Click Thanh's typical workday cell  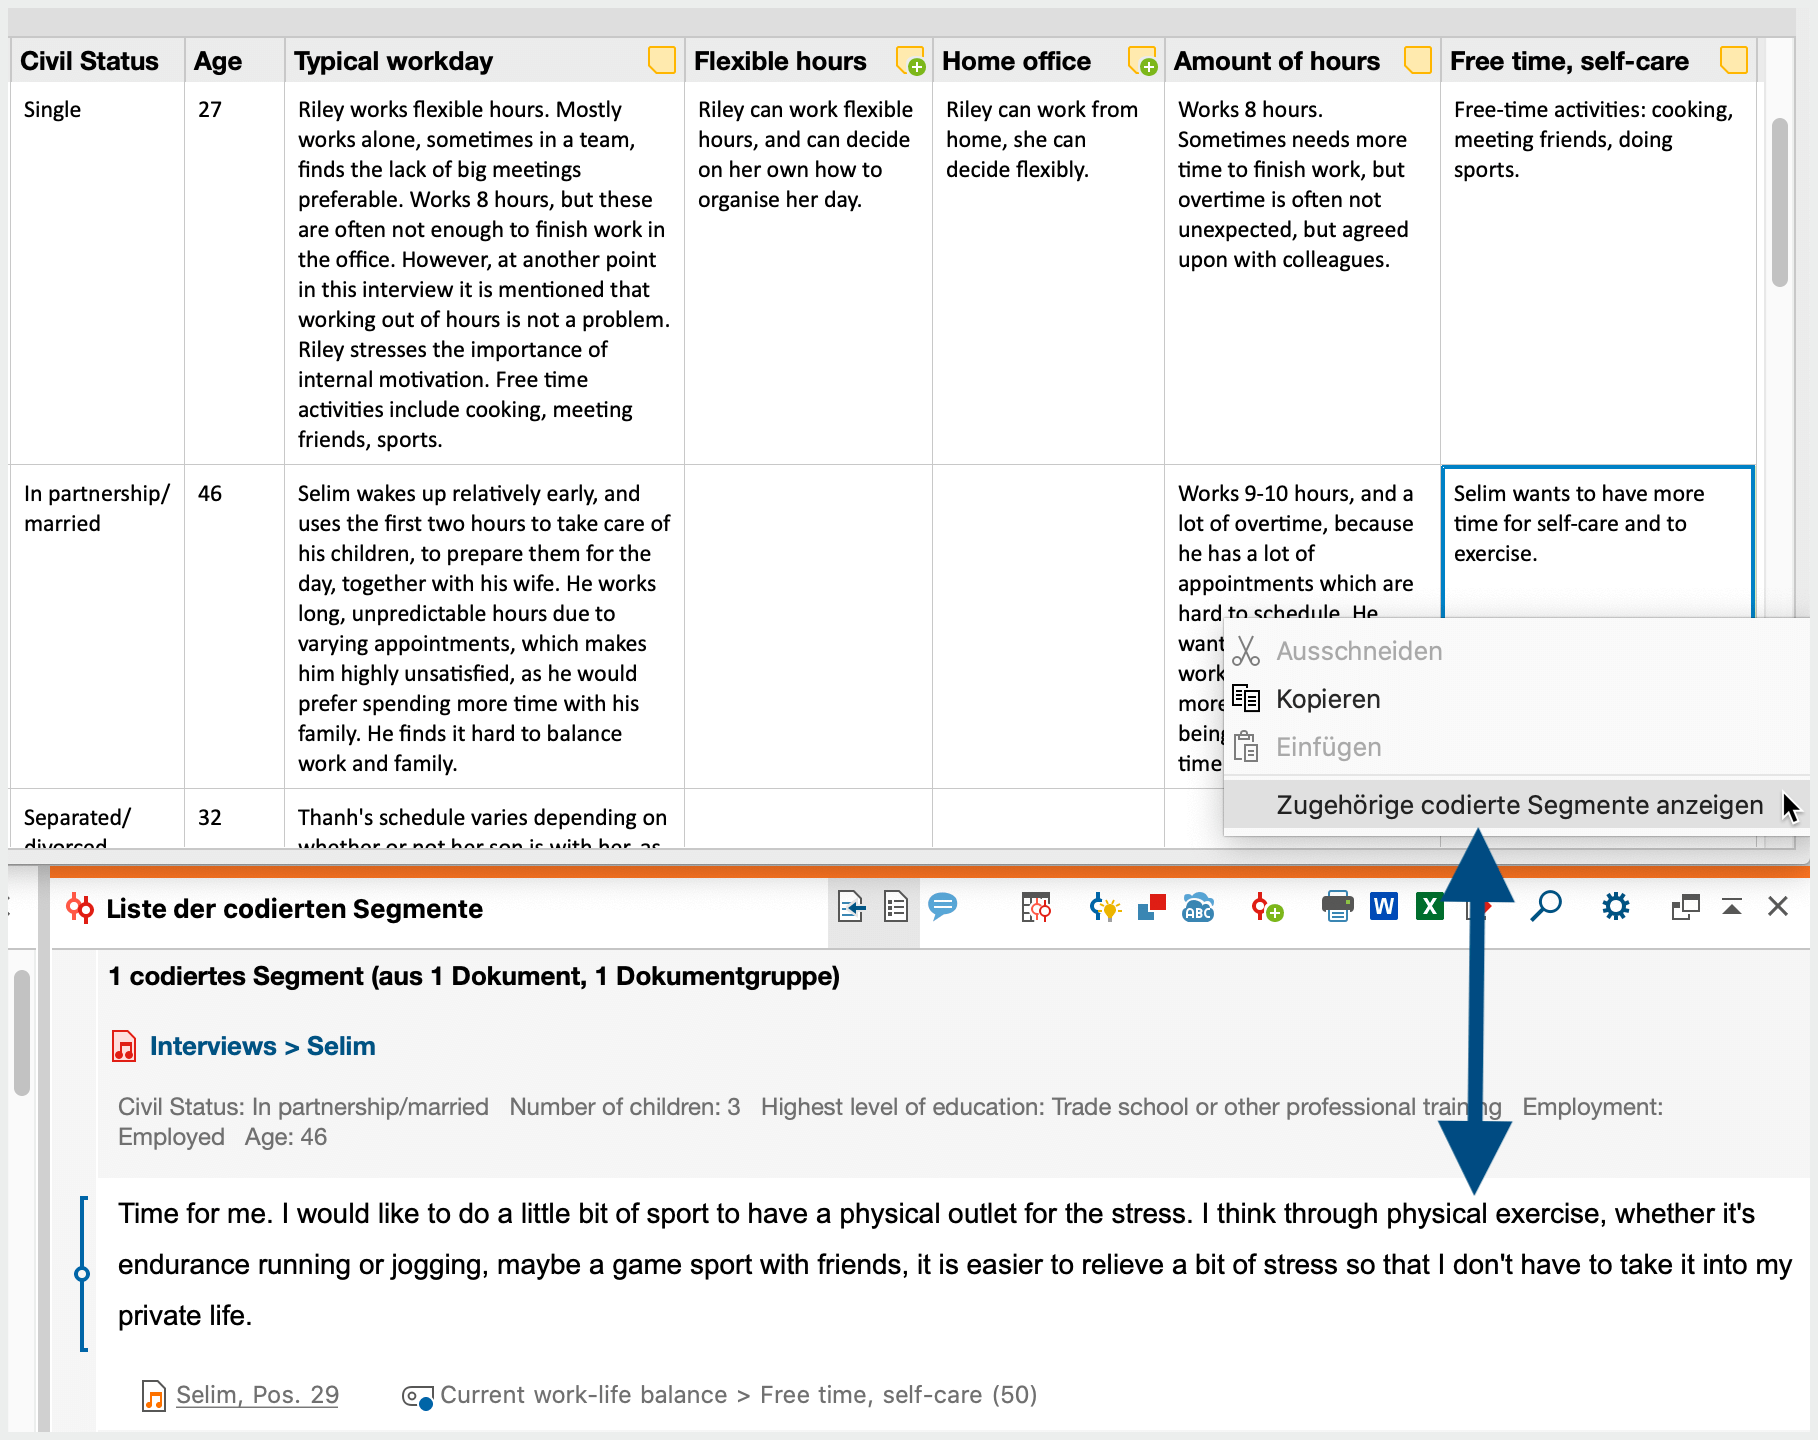click(x=484, y=818)
